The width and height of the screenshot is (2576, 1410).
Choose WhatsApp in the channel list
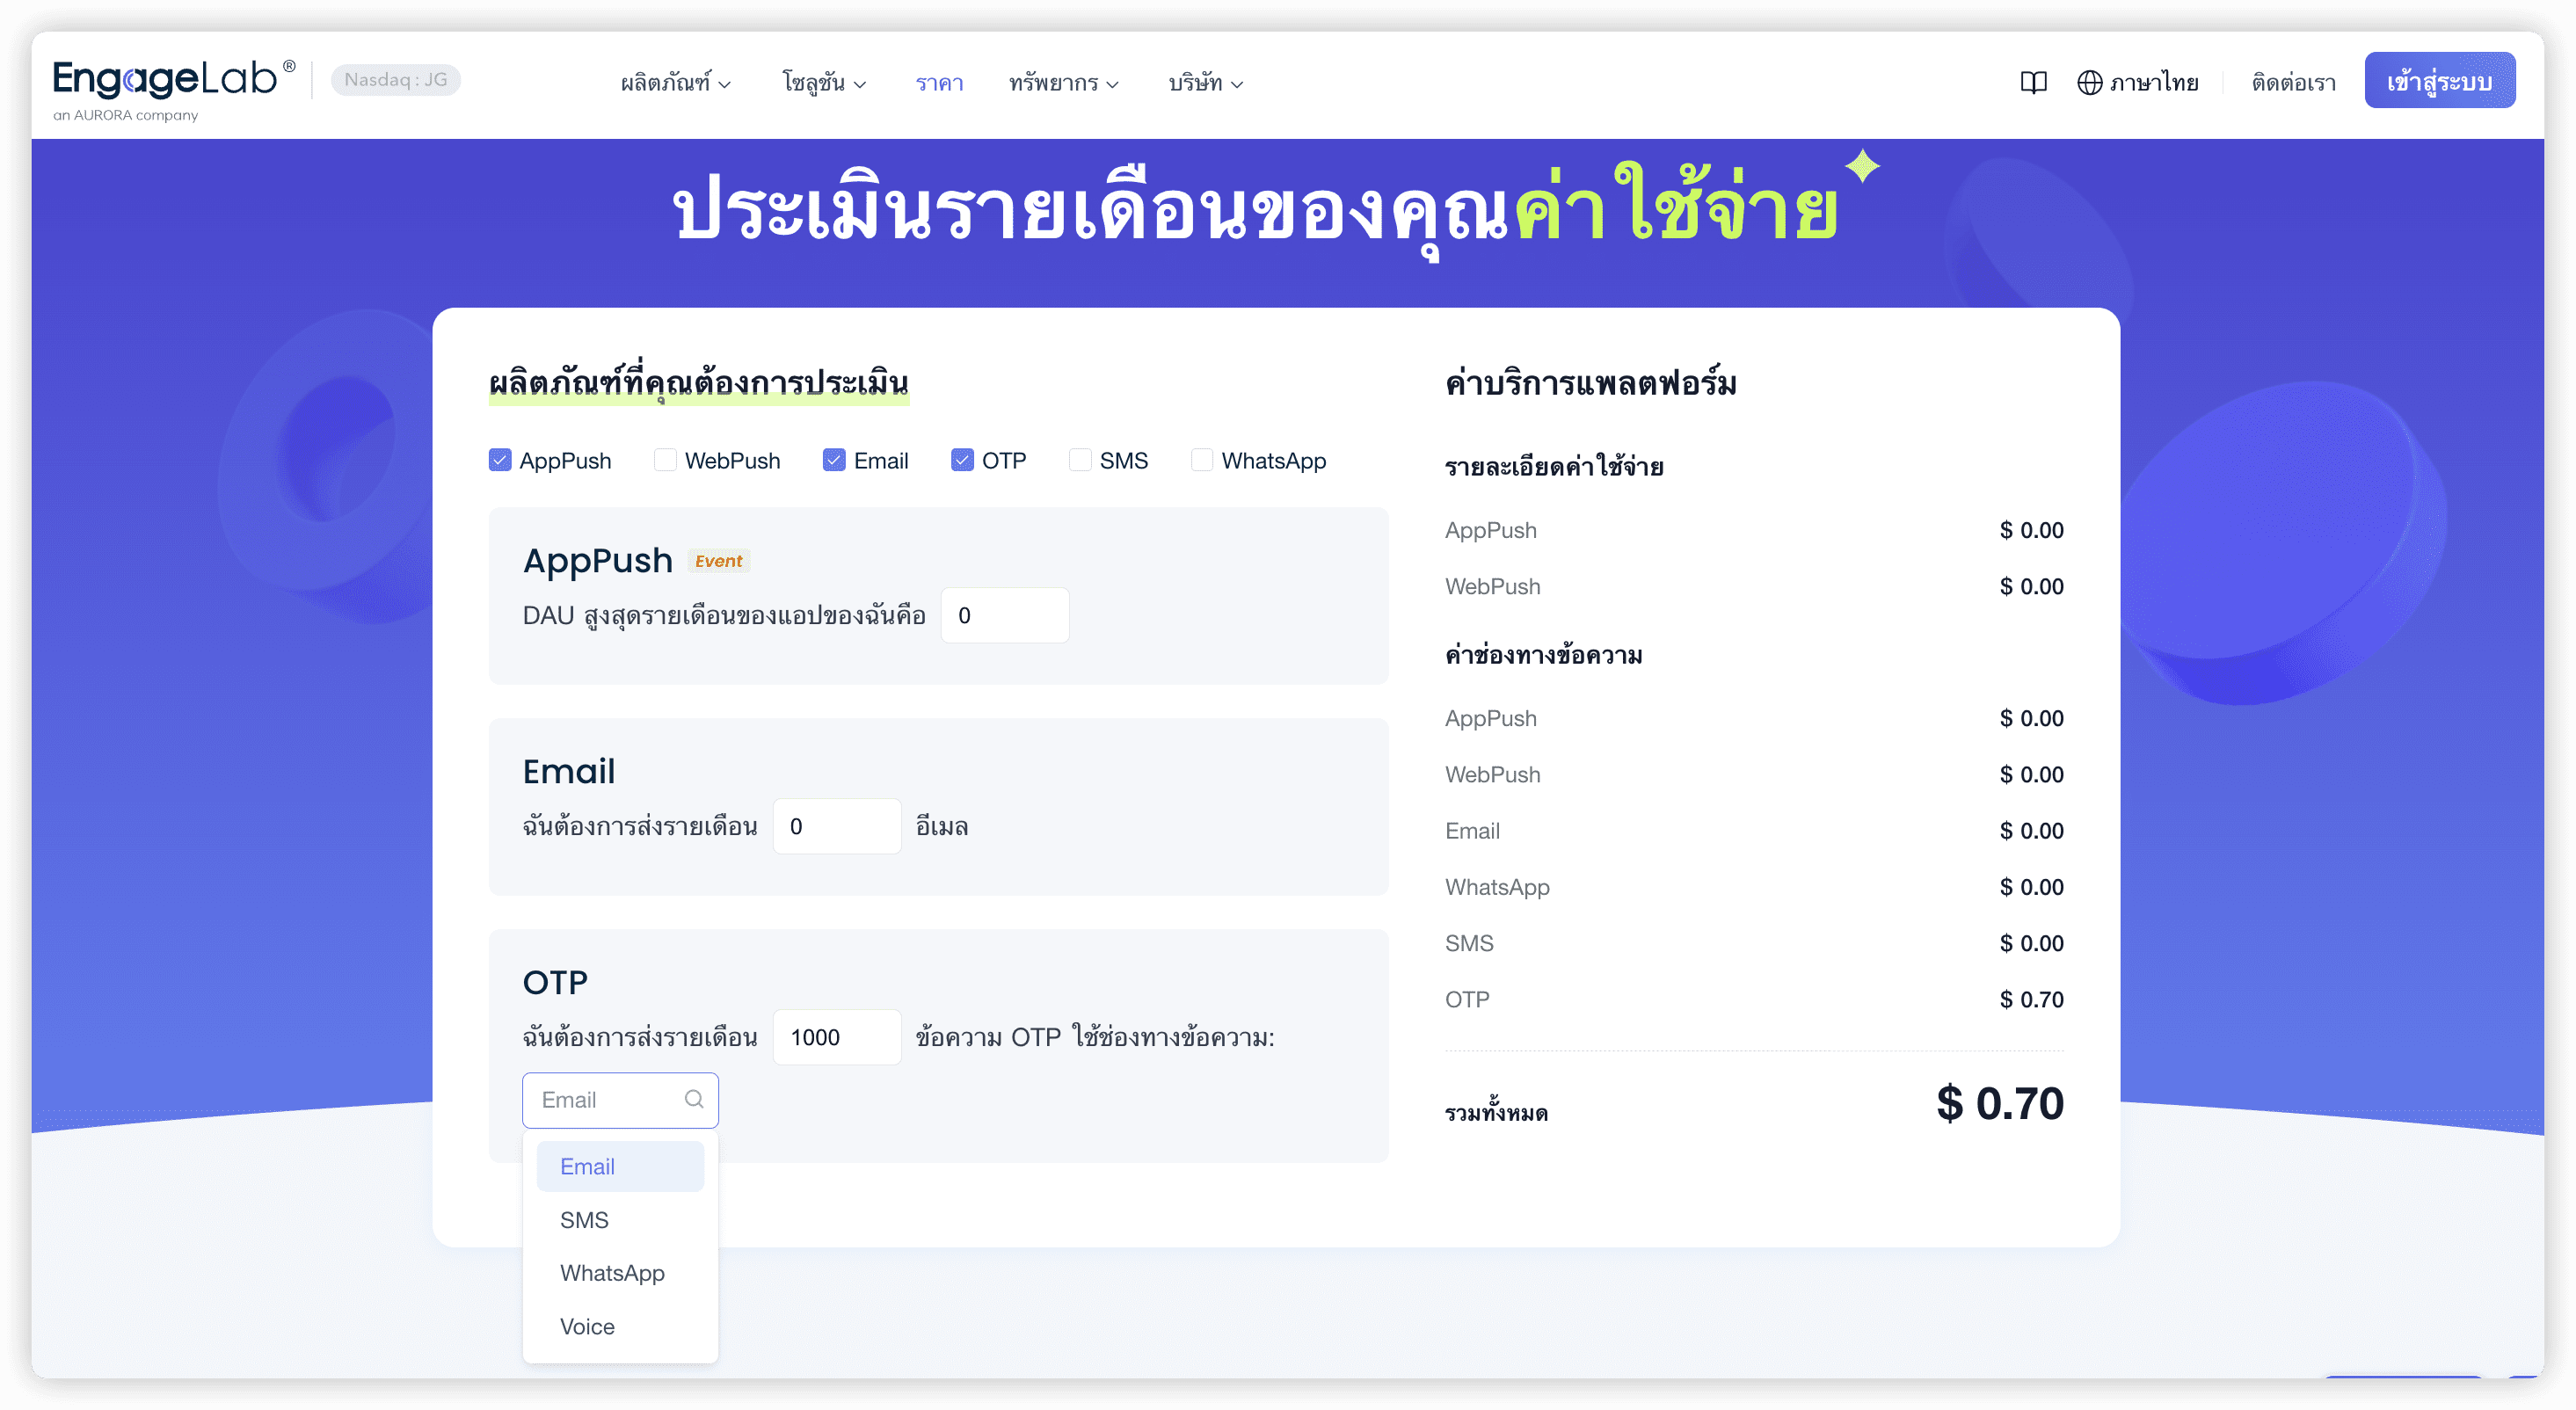point(620,1273)
